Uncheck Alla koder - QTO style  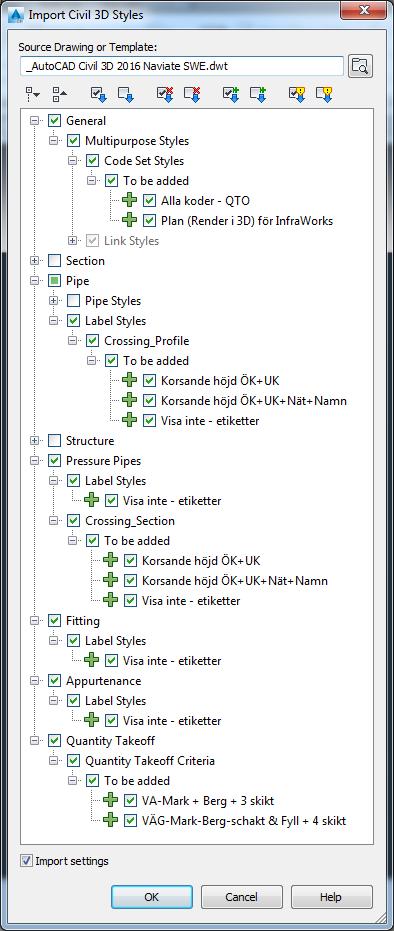(150, 201)
